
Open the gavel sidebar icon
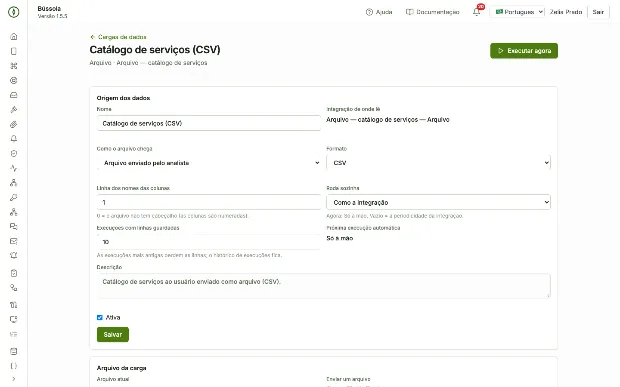click(13, 109)
